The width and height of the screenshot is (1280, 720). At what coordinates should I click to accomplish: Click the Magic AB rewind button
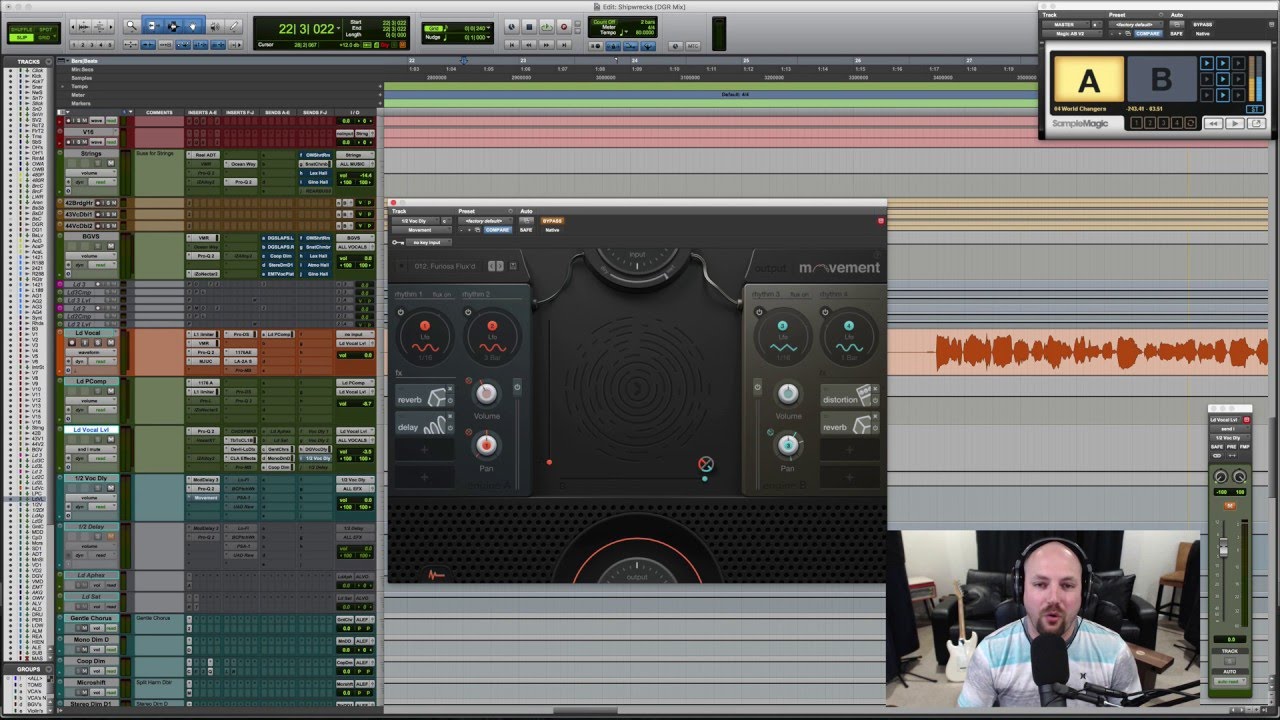pyautogui.click(x=1213, y=123)
